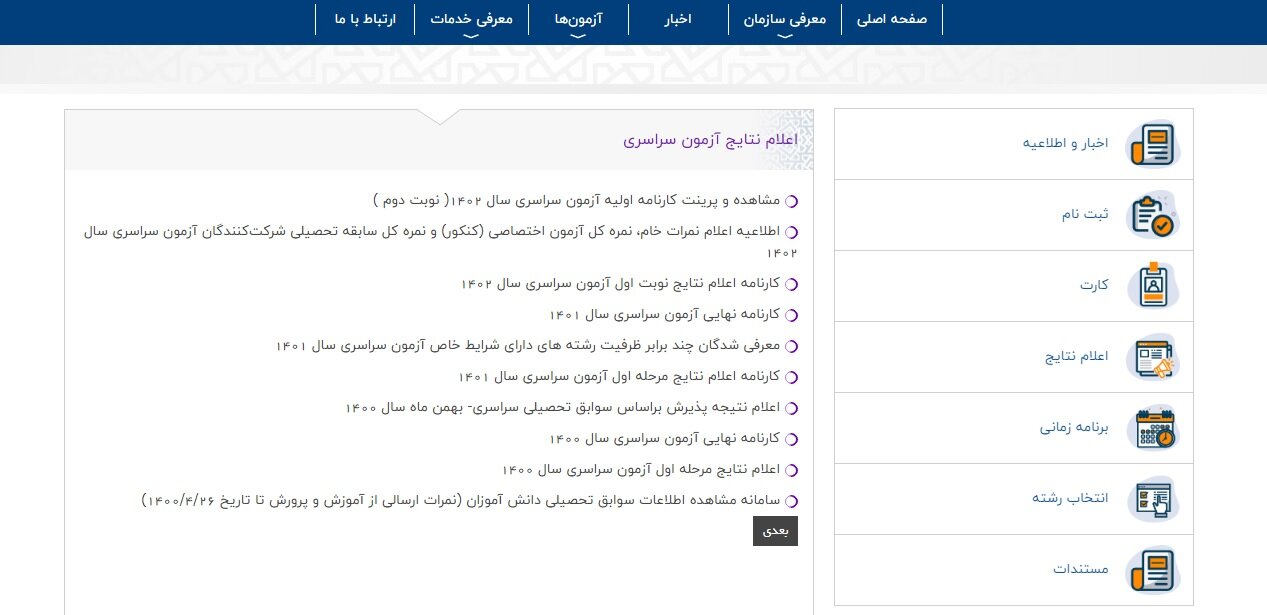Image resolution: width=1267 pixels, height=615 pixels.
Task: Choose radio for اعلام نتایج مرحله اول سال ۱۴۰۰
Action: (792, 470)
